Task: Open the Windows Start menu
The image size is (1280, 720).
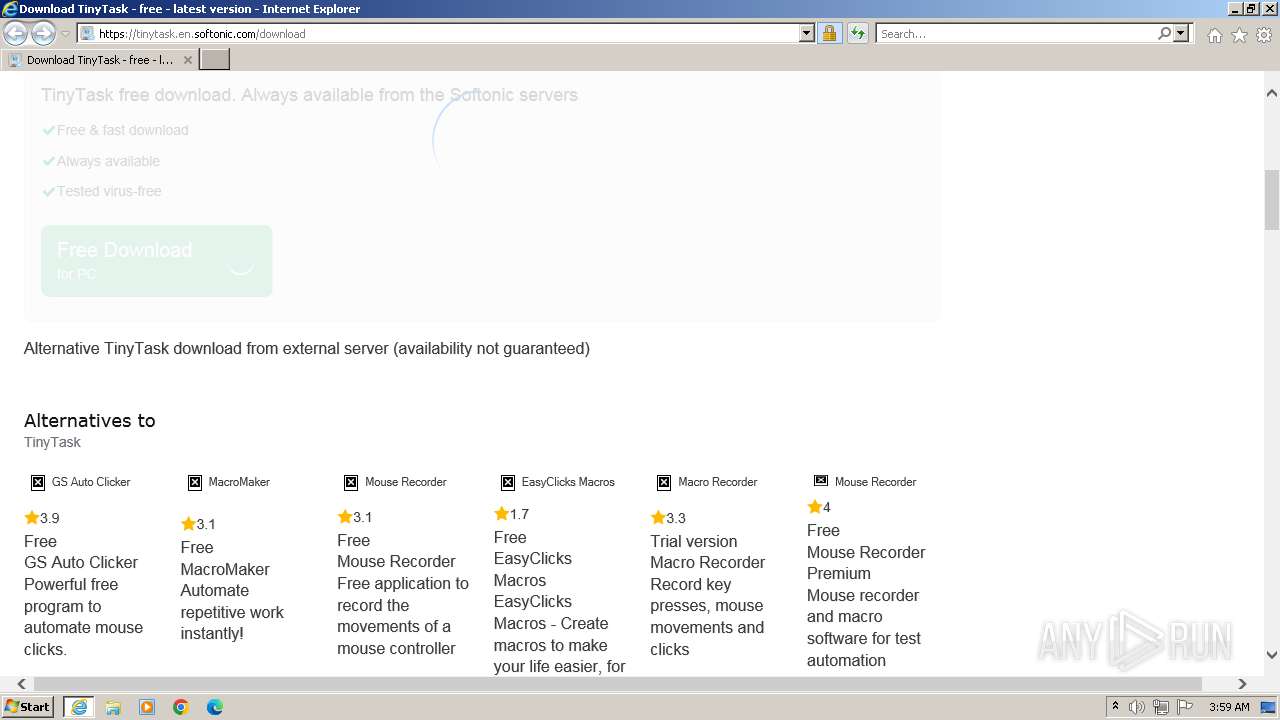Action: pos(28,706)
